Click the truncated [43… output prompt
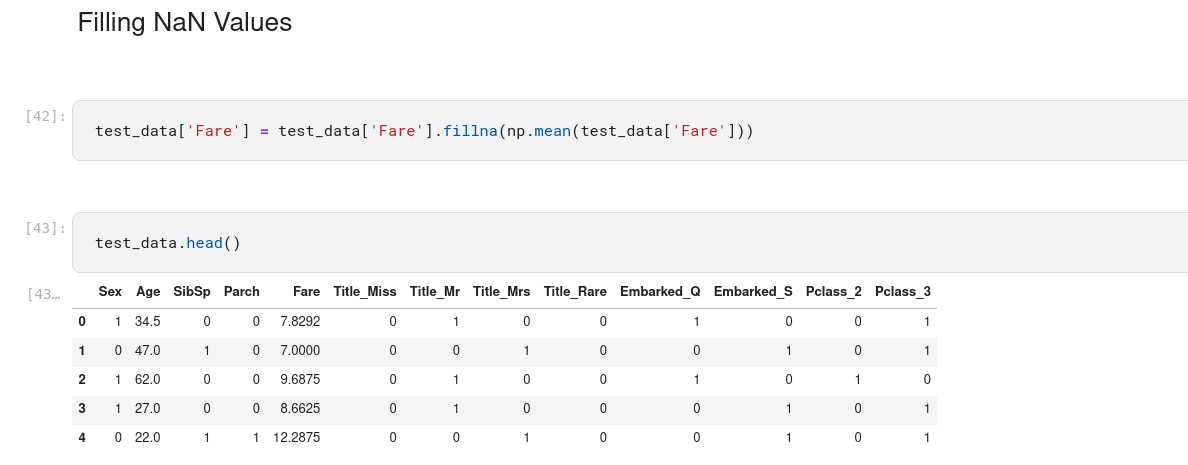Image resolution: width=1188 pixels, height=465 pixels. [45, 294]
